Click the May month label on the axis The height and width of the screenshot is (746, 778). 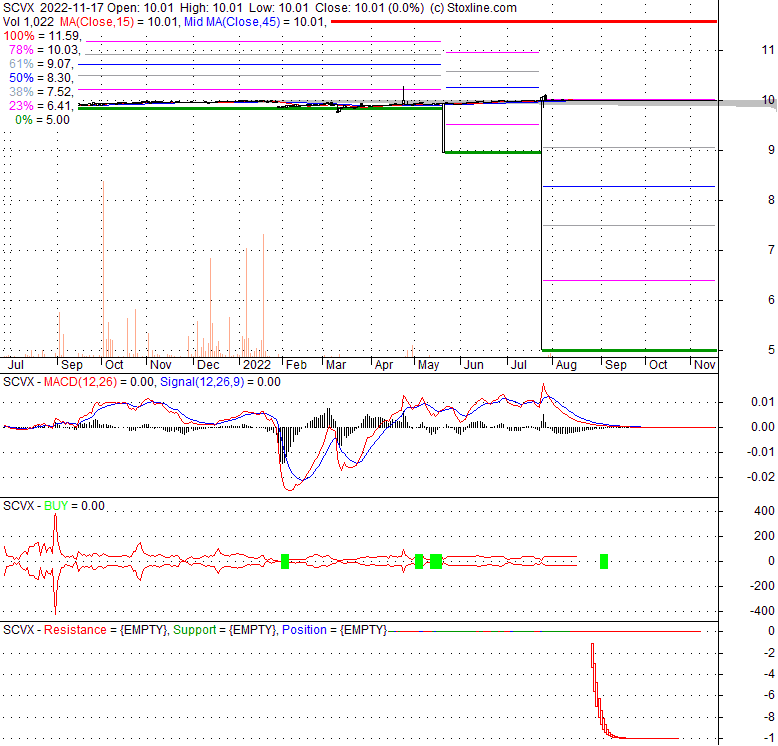coord(428,365)
